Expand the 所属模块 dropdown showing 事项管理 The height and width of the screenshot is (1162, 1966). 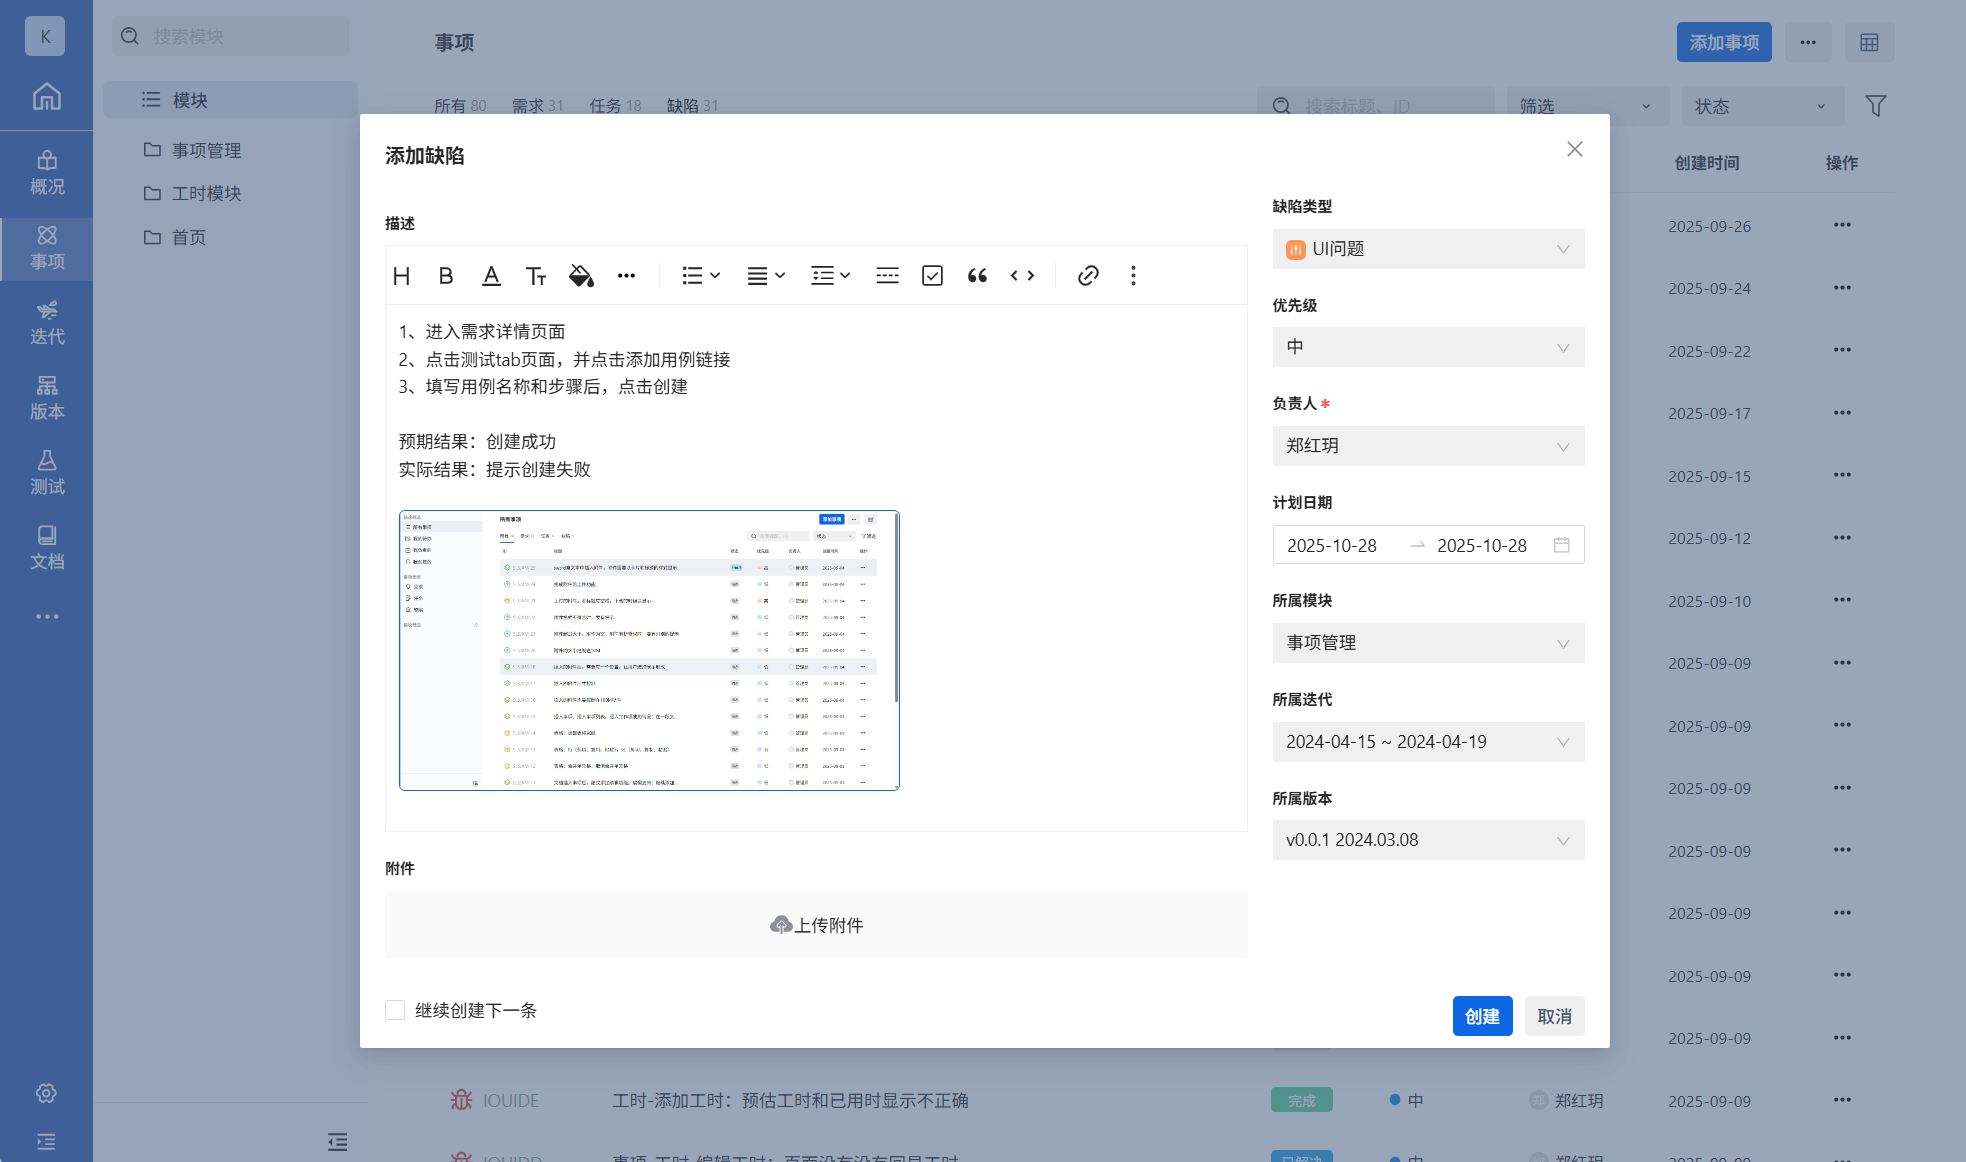[1428, 643]
